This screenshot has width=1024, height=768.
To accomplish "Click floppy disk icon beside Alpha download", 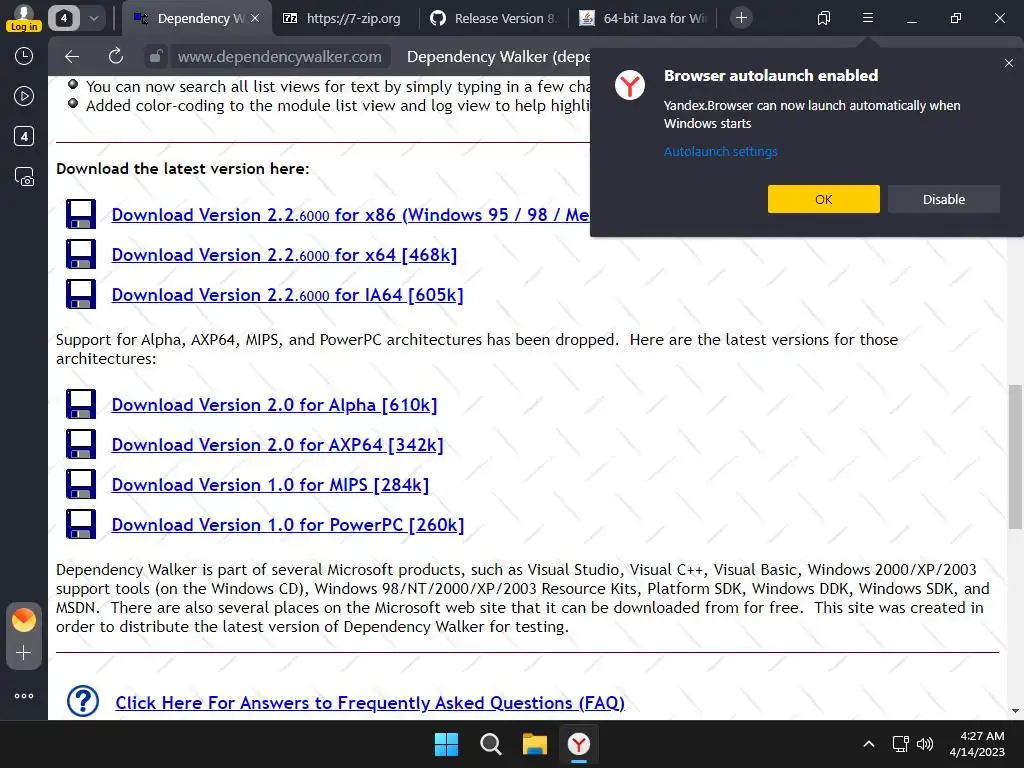I will [x=81, y=404].
